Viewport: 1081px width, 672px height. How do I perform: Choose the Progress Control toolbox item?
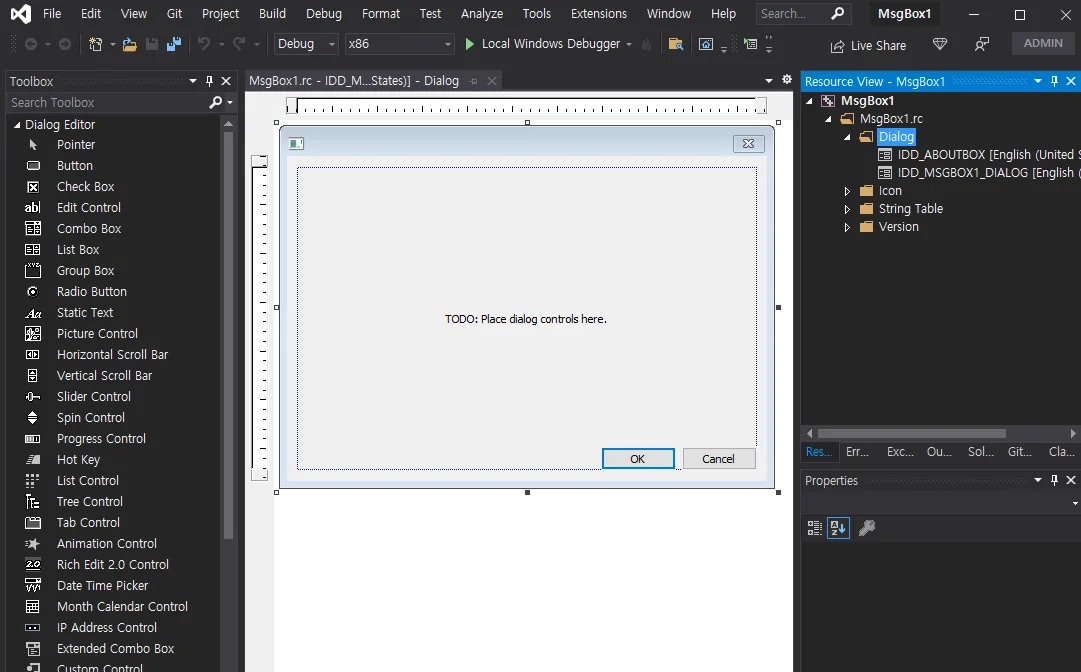(101, 438)
